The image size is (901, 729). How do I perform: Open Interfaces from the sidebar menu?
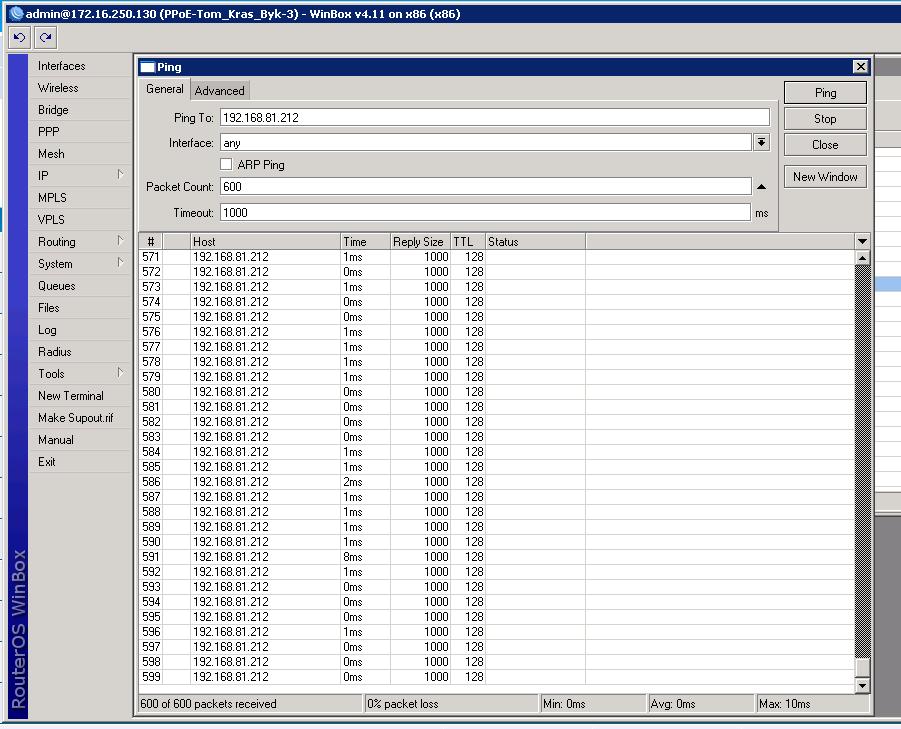pos(80,66)
